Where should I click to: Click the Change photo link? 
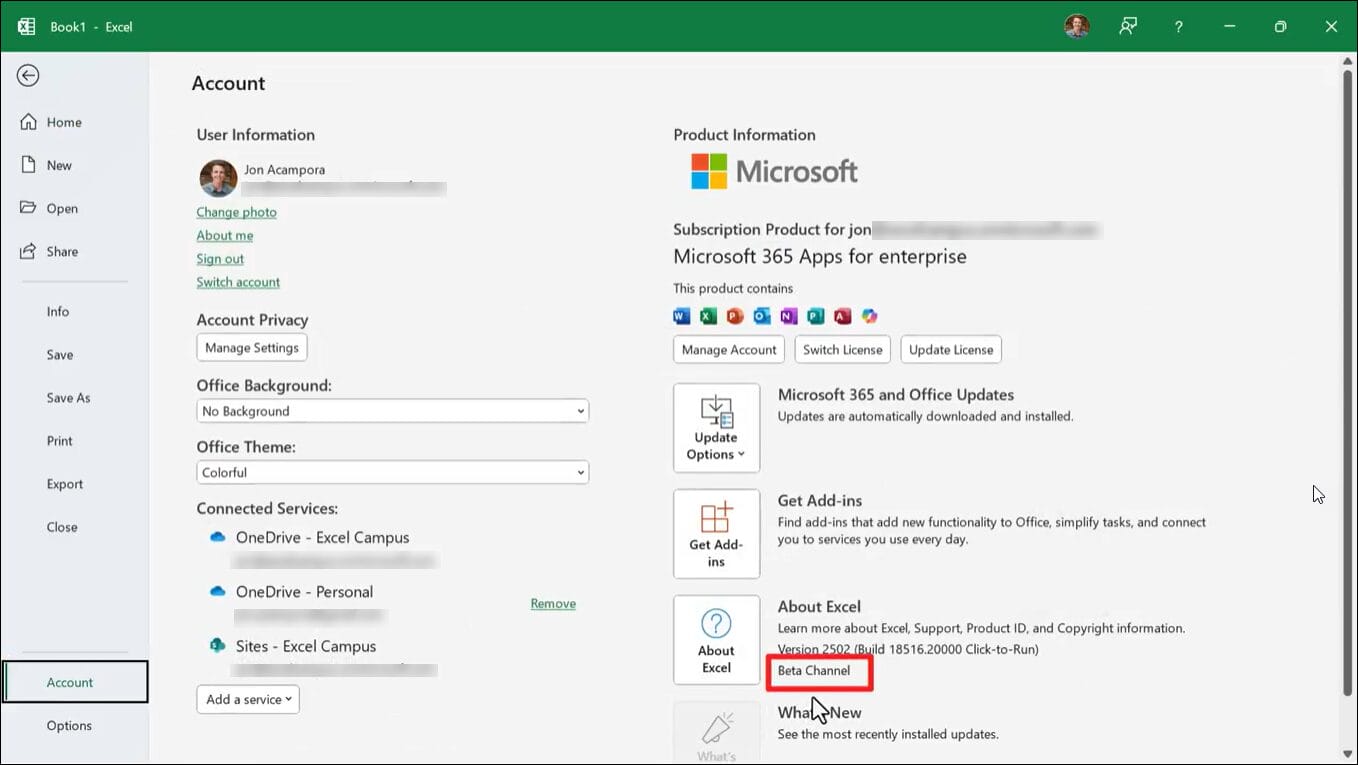(236, 212)
